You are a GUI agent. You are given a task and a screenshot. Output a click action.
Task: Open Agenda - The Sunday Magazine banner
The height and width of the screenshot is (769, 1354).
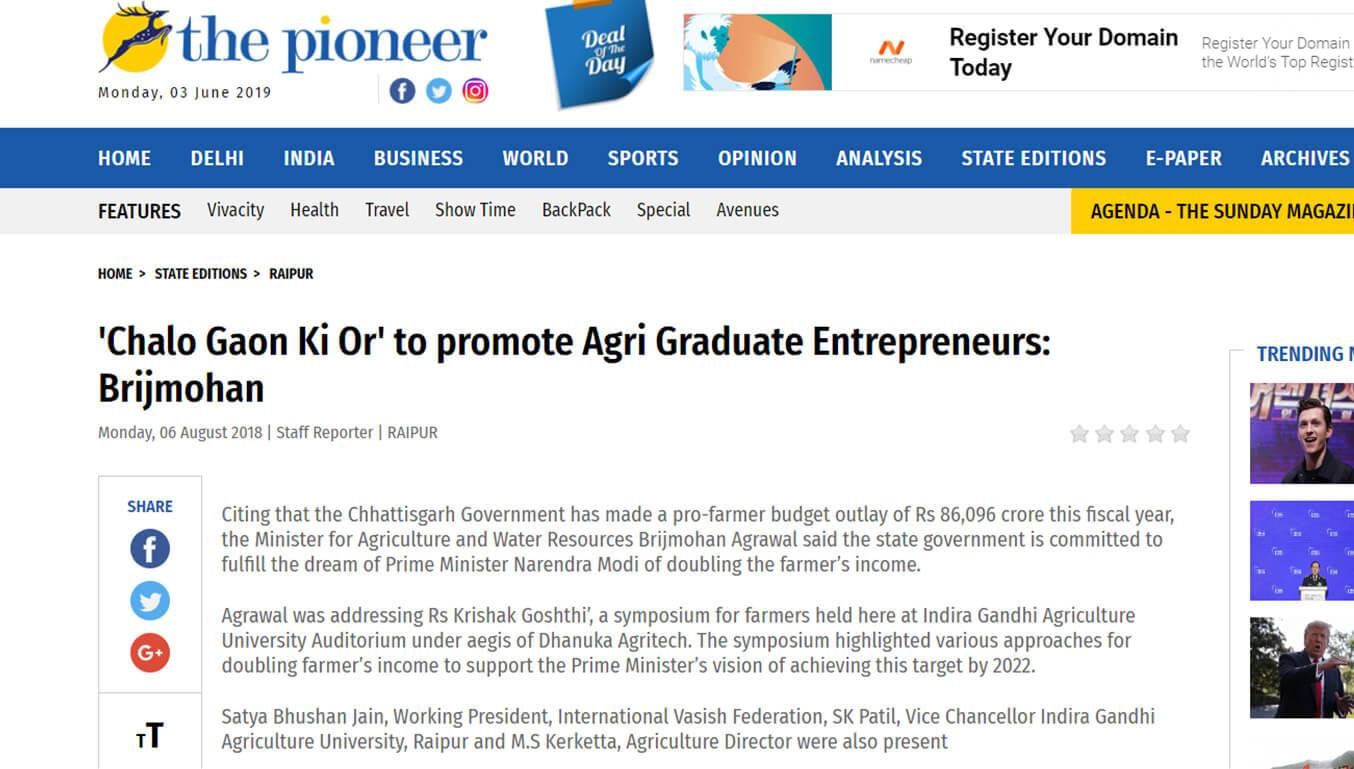[x=1212, y=211]
